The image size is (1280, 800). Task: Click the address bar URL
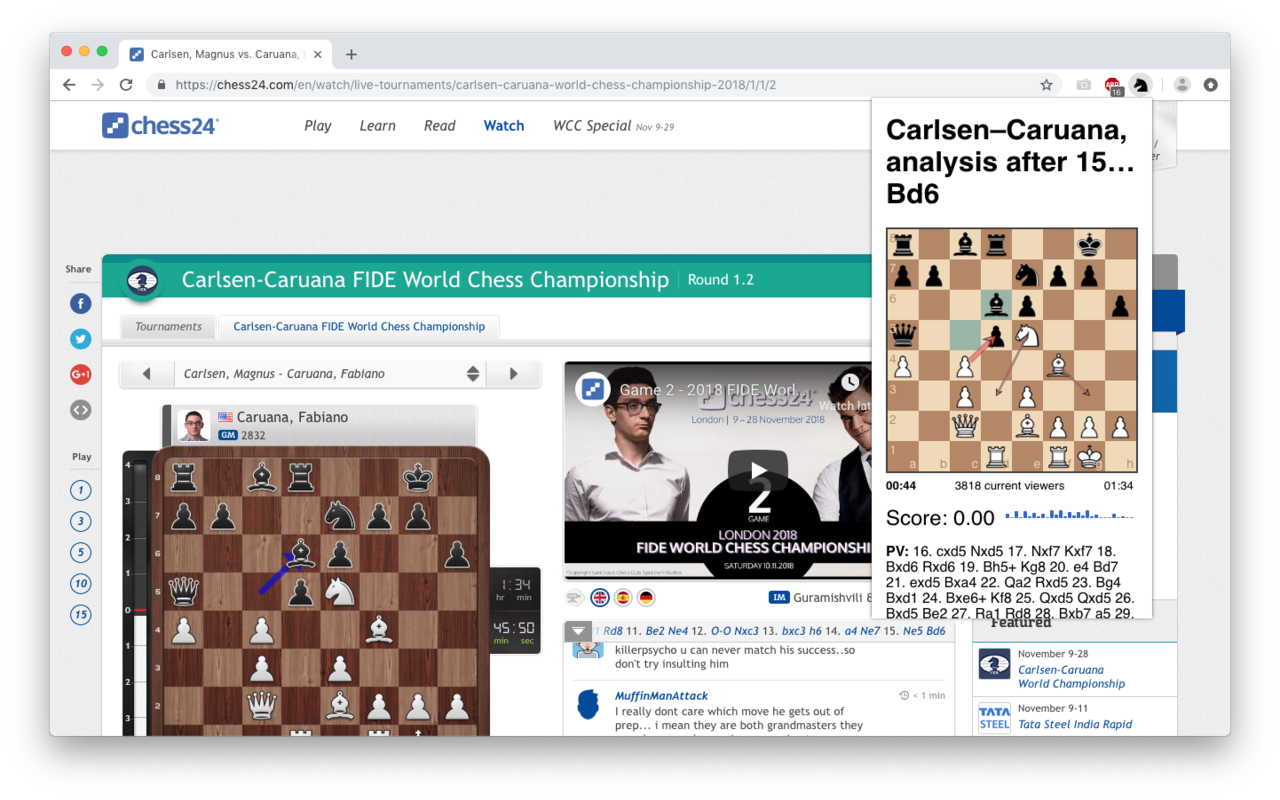tap(475, 85)
